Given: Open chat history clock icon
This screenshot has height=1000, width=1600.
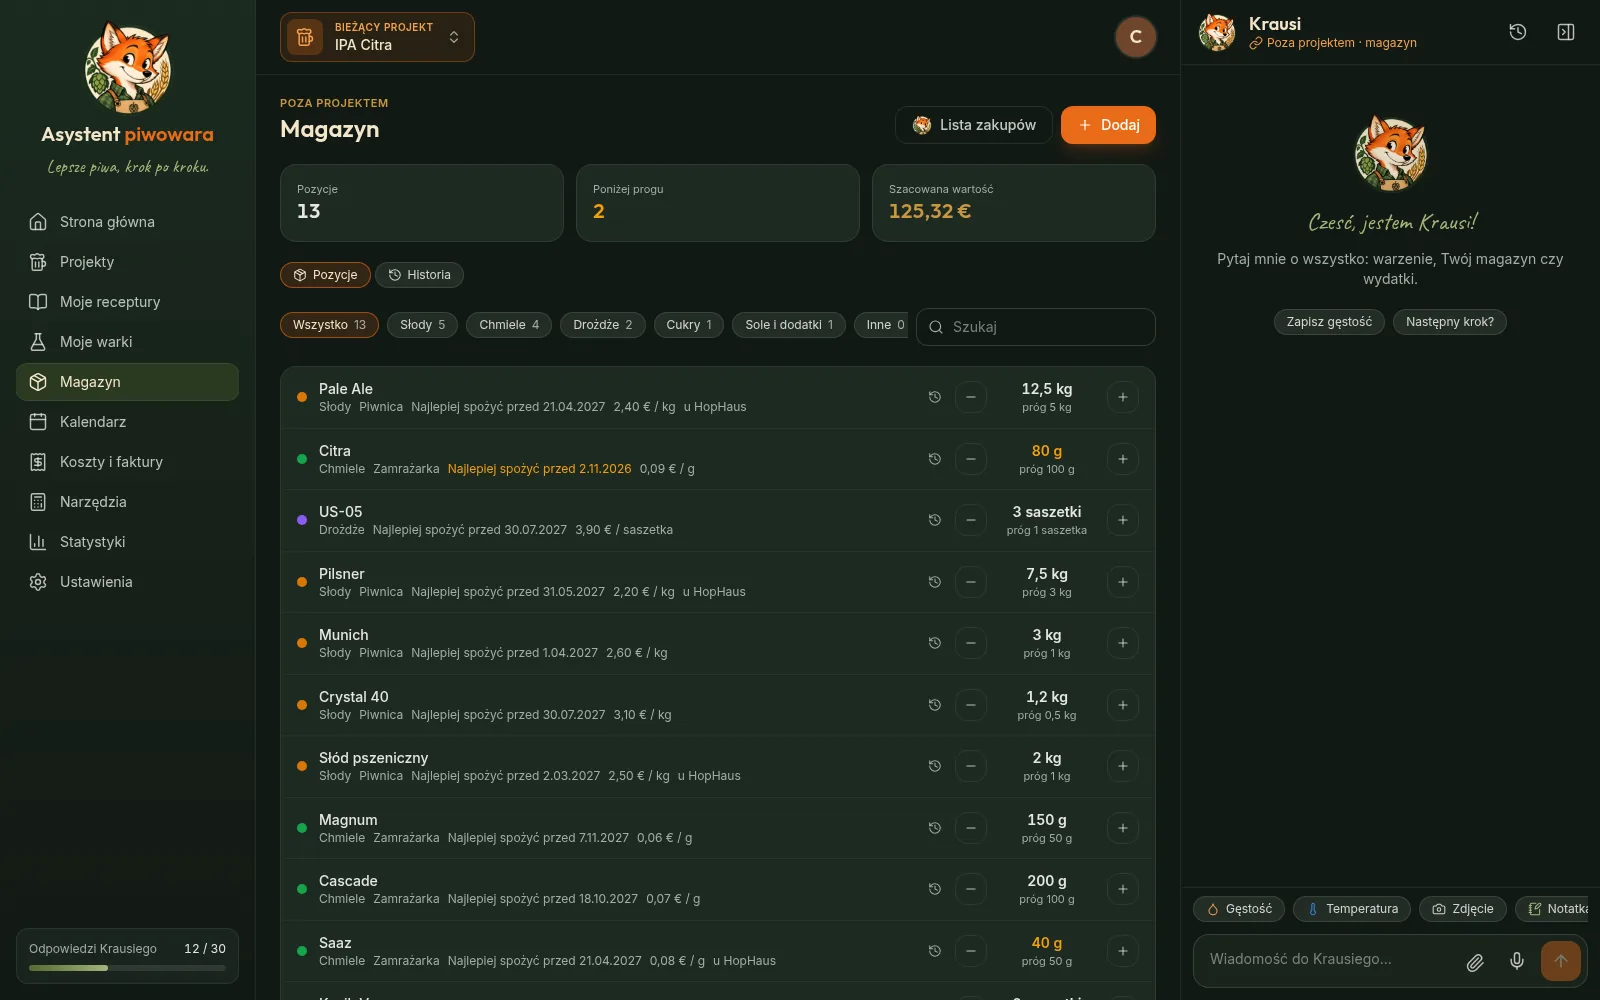Looking at the screenshot, I should (1517, 32).
